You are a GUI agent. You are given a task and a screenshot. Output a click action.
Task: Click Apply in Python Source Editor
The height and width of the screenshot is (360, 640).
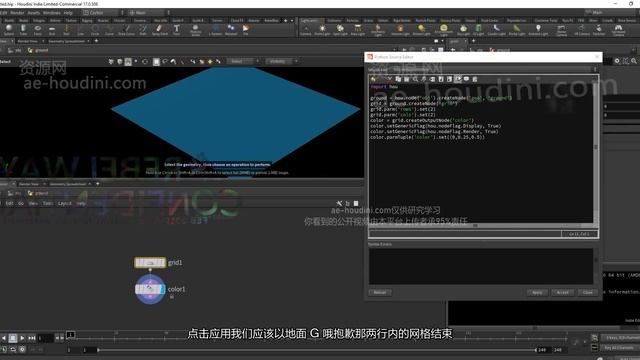[537, 292]
